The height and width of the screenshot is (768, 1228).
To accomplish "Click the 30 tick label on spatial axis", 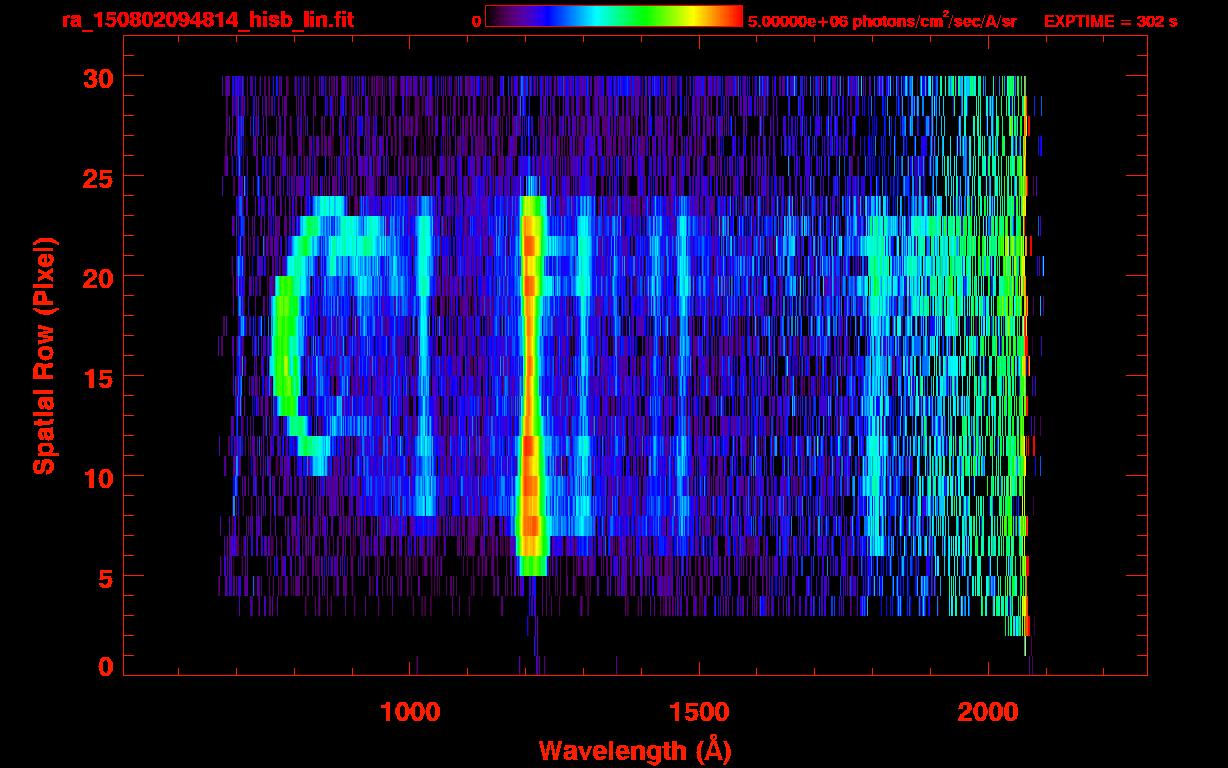I will (97, 77).
